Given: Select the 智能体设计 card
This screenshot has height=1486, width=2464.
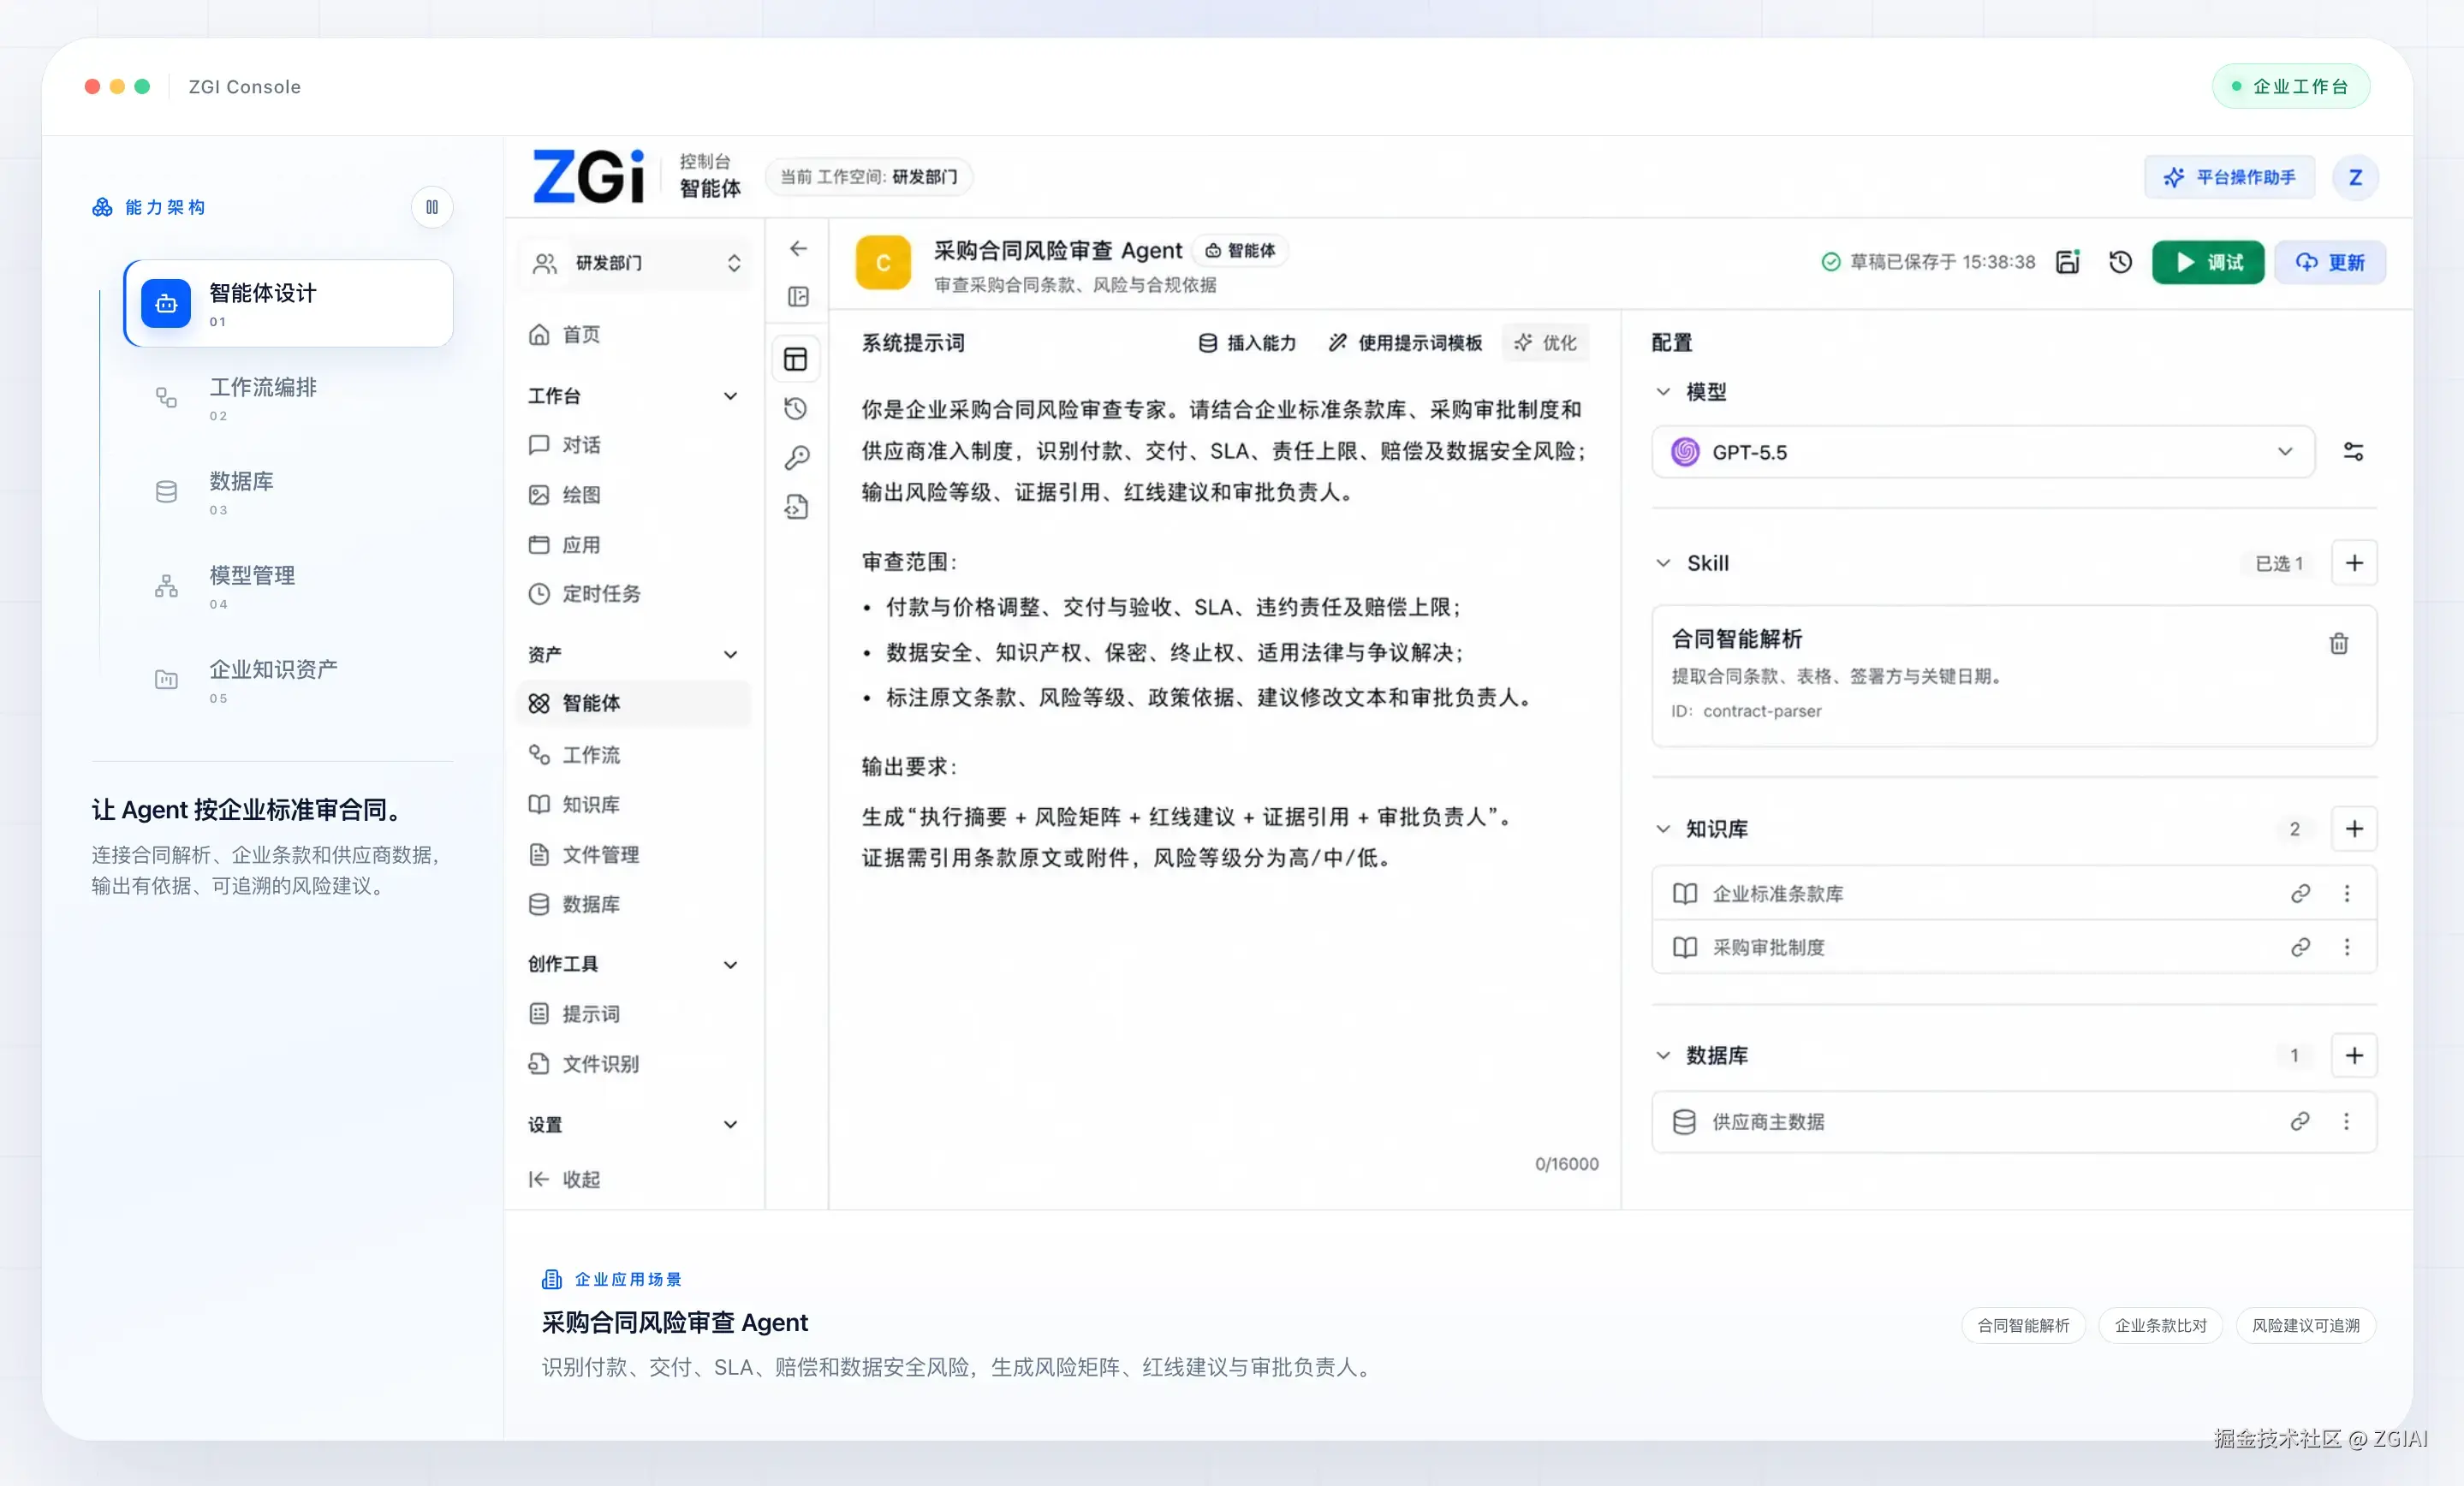Looking at the screenshot, I should pos(288,304).
